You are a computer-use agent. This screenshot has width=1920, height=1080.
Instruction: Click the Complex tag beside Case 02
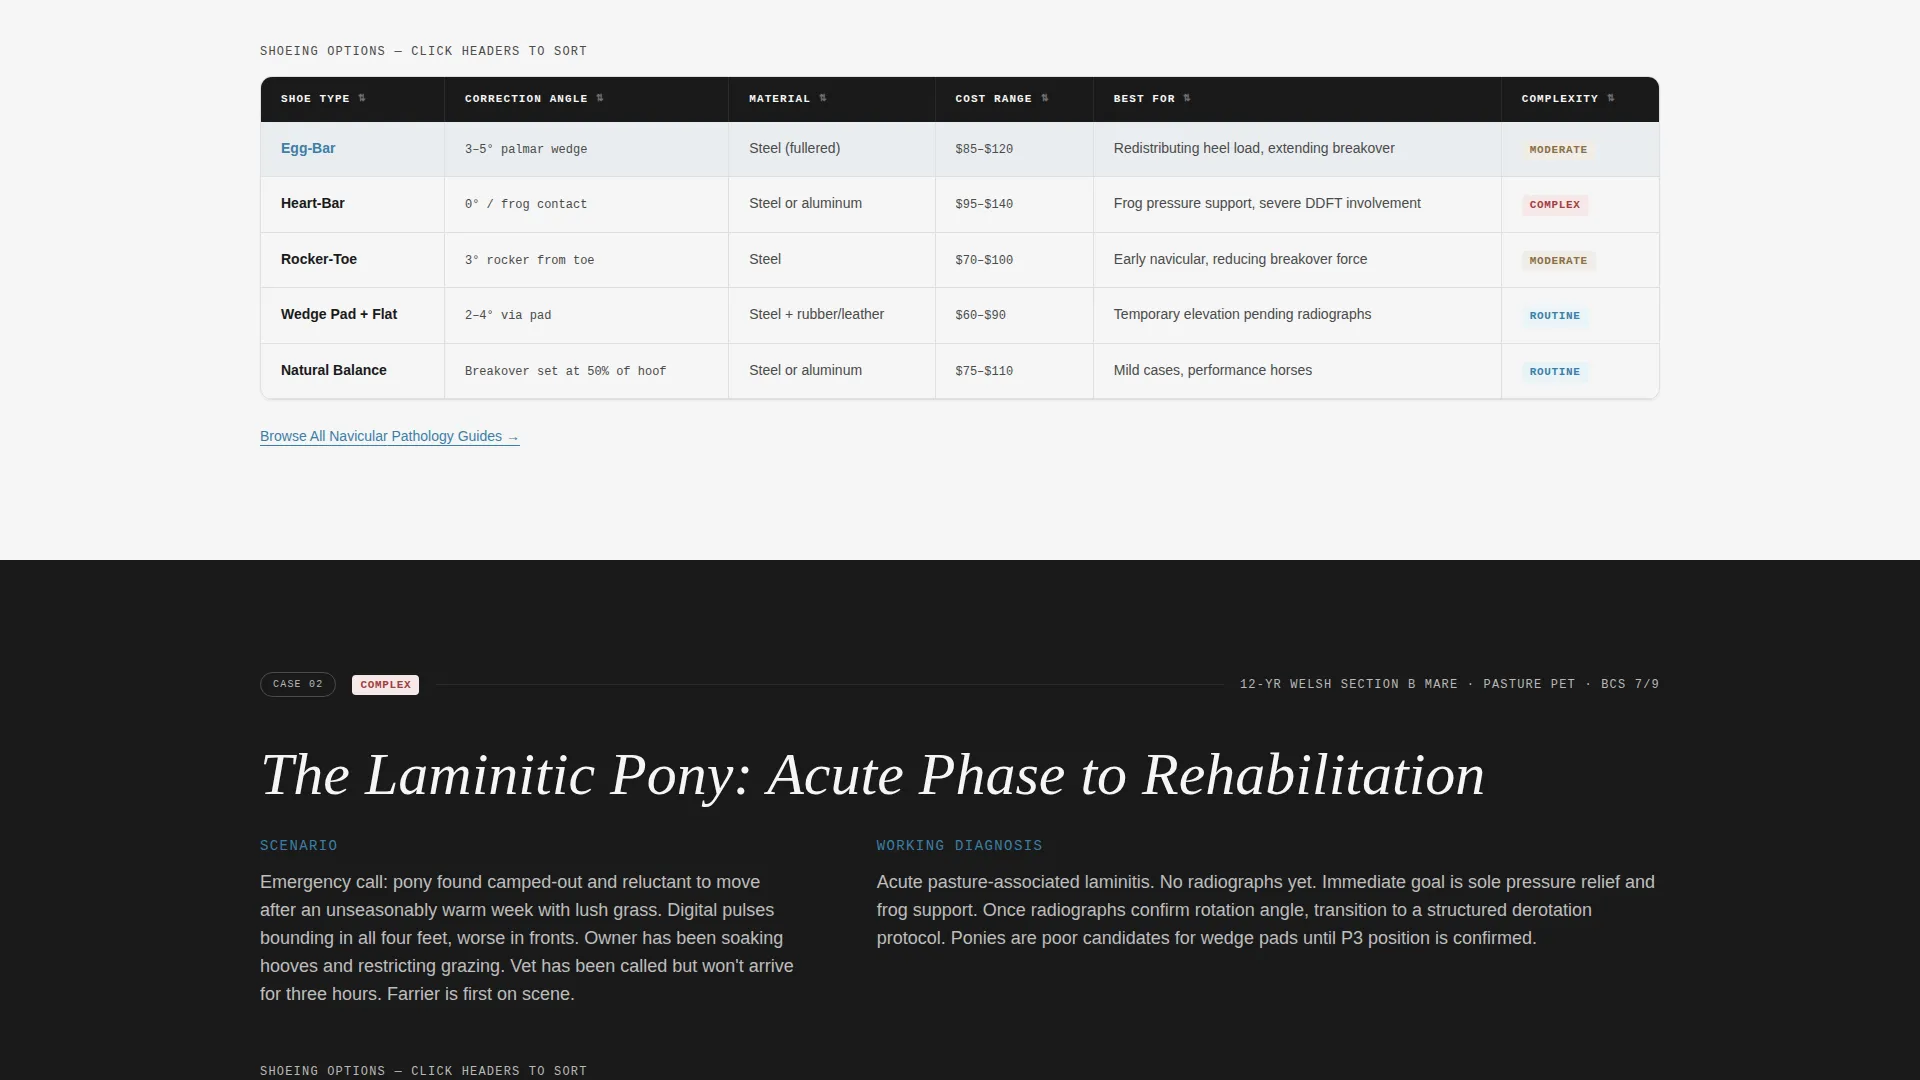385,685
